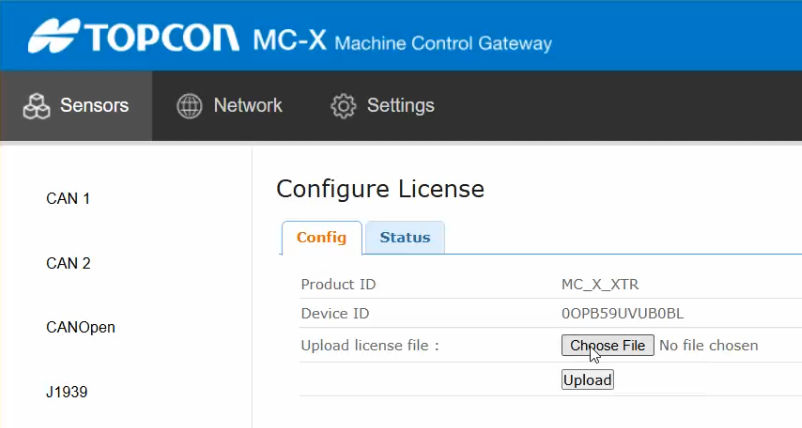Click the Configure License heading

[x=380, y=189]
